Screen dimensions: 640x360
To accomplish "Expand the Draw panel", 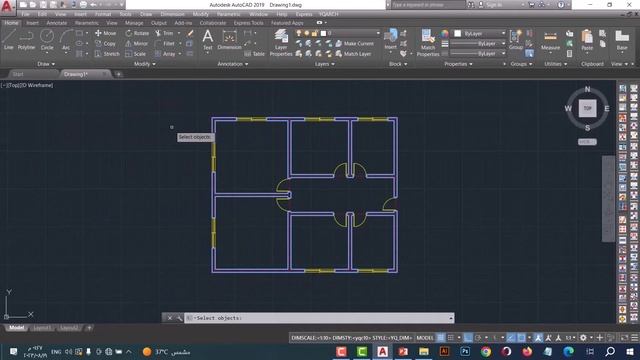I will click(46, 64).
